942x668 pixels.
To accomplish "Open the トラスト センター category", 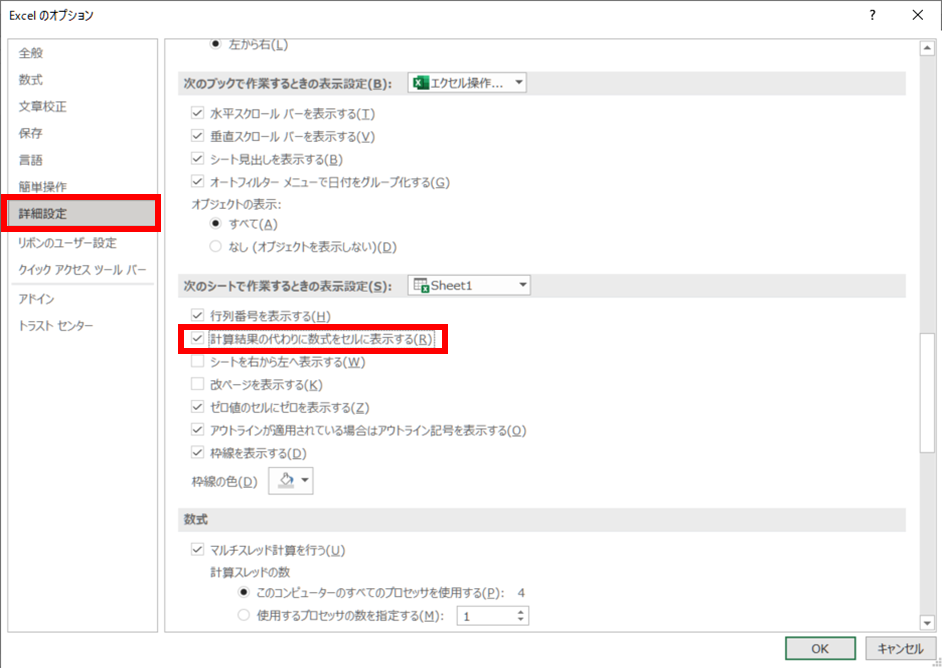I will 56,326.
